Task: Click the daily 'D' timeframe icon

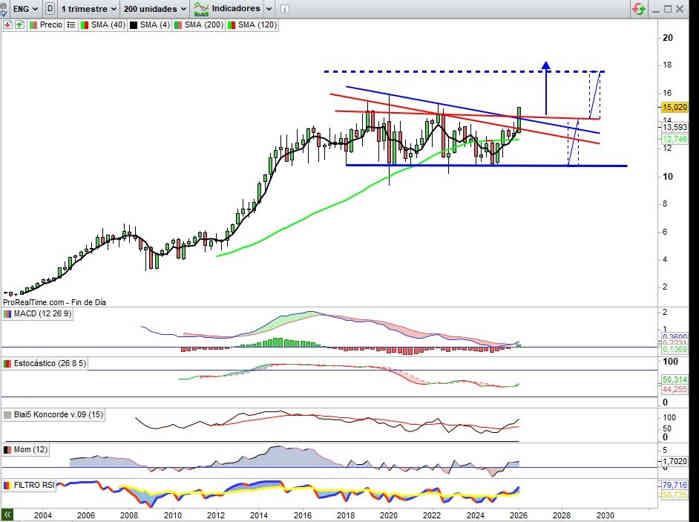Action: [x=50, y=8]
